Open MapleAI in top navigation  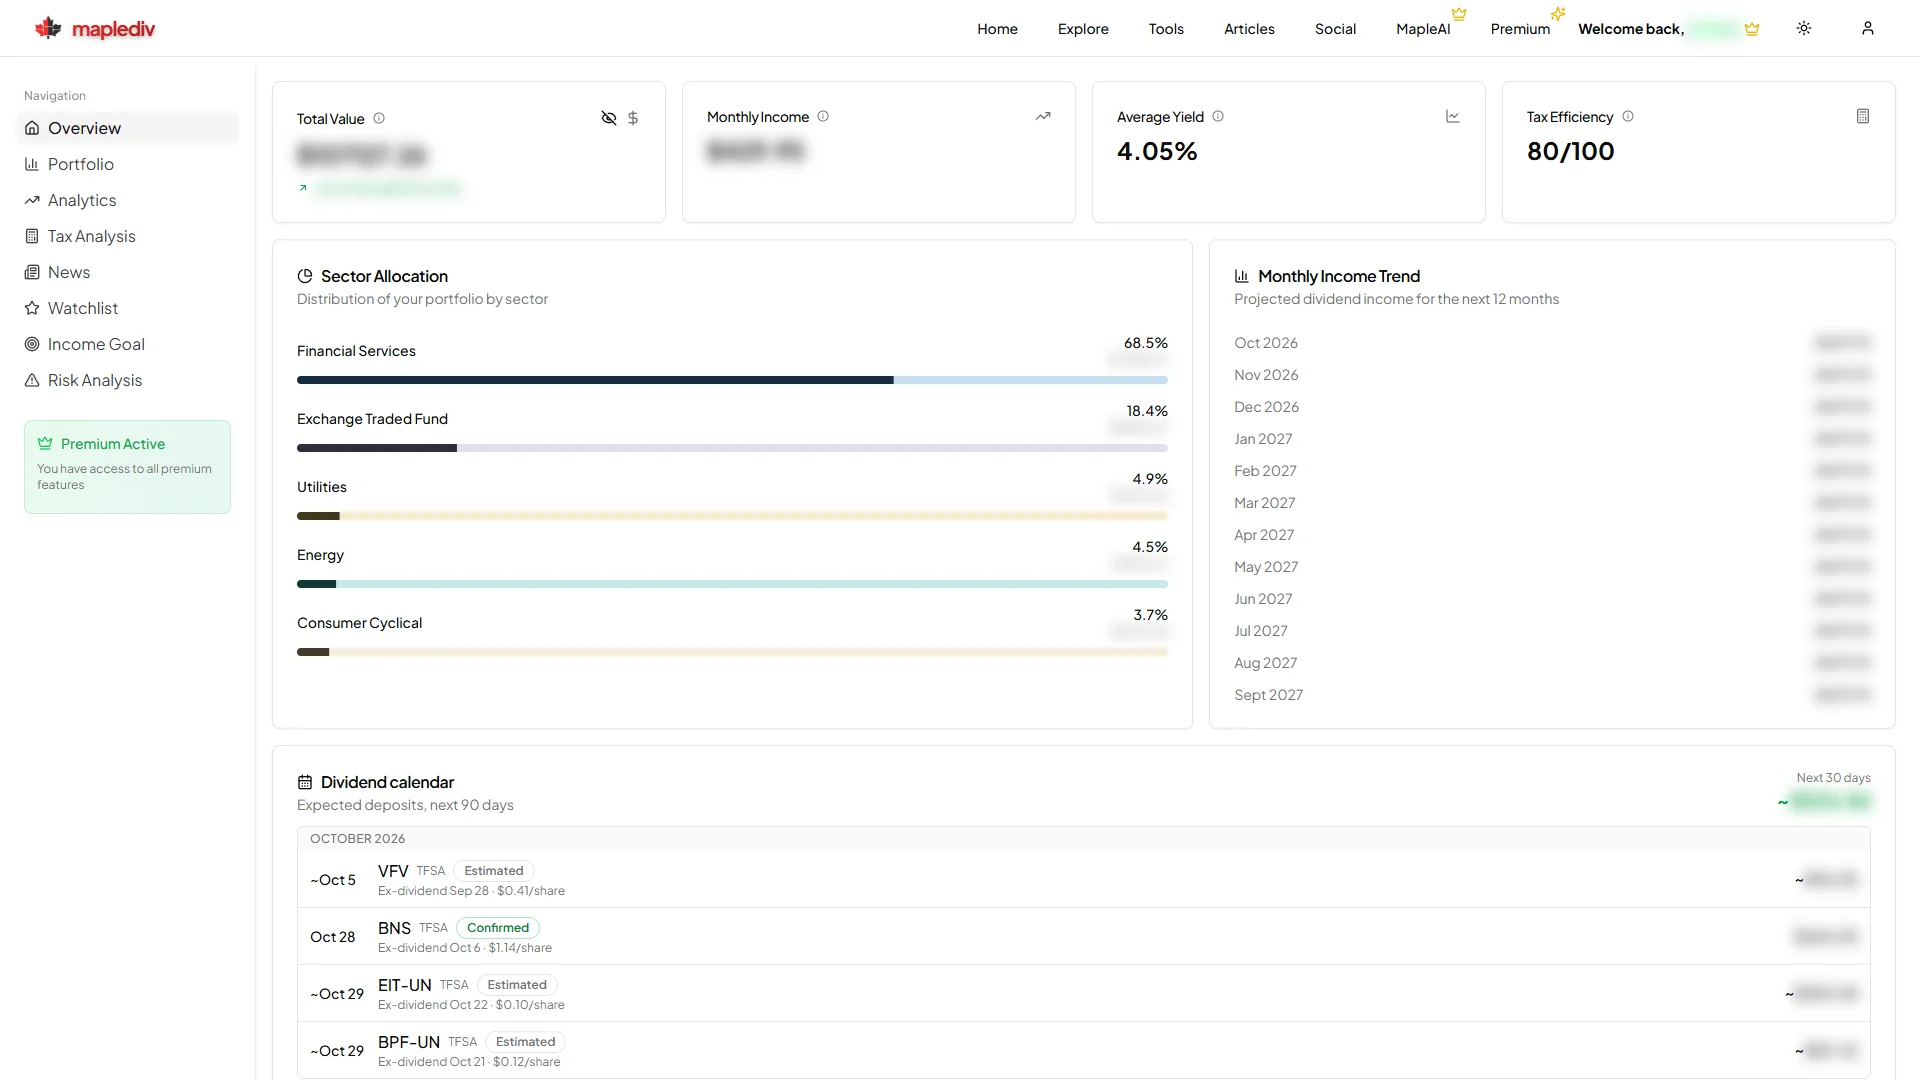point(1423,29)
